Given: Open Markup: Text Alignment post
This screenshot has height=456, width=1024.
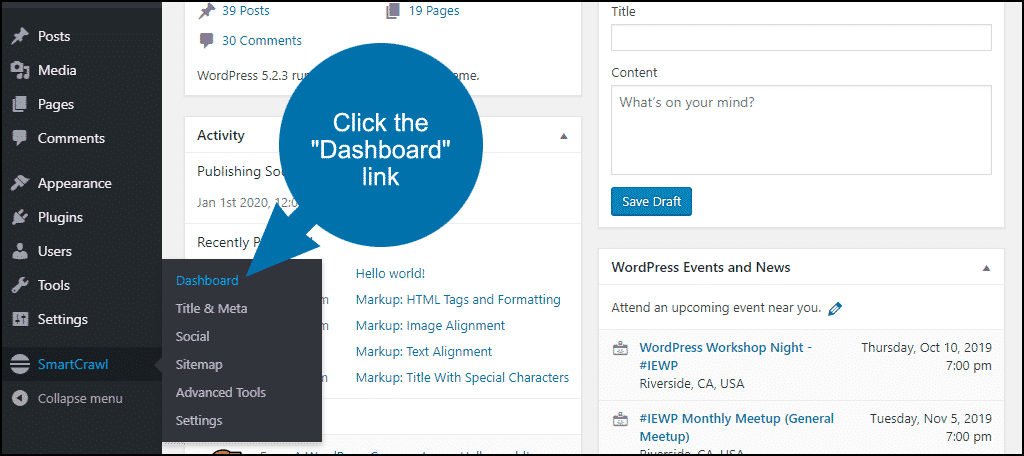Looking at the screenshot, I should [x=424, y=352].
